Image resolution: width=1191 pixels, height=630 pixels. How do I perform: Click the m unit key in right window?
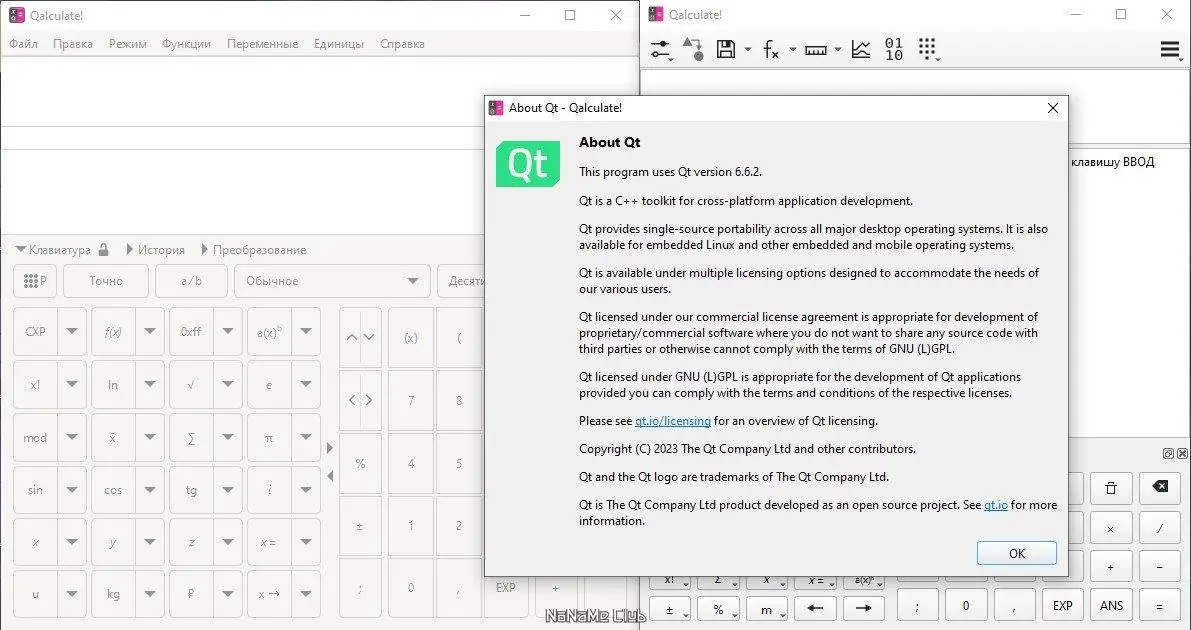click(767, 609)
